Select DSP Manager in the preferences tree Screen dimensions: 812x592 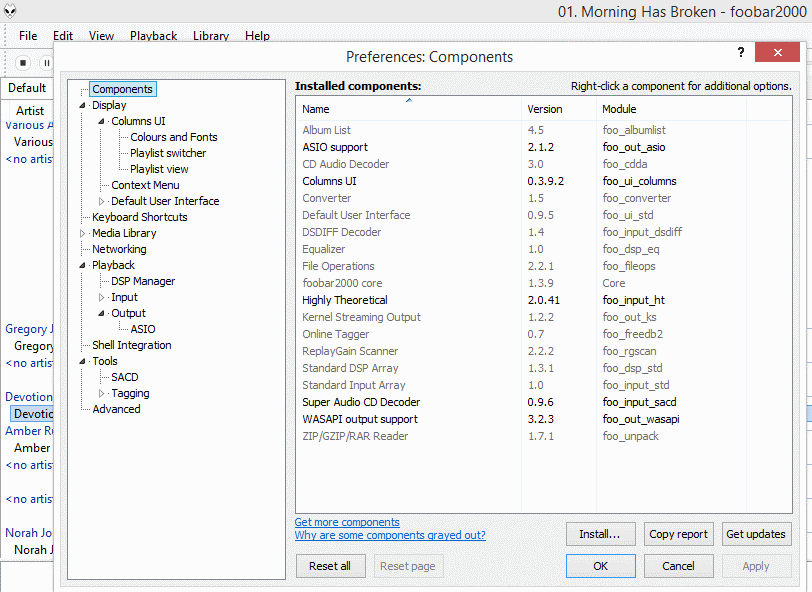[143, 281]
